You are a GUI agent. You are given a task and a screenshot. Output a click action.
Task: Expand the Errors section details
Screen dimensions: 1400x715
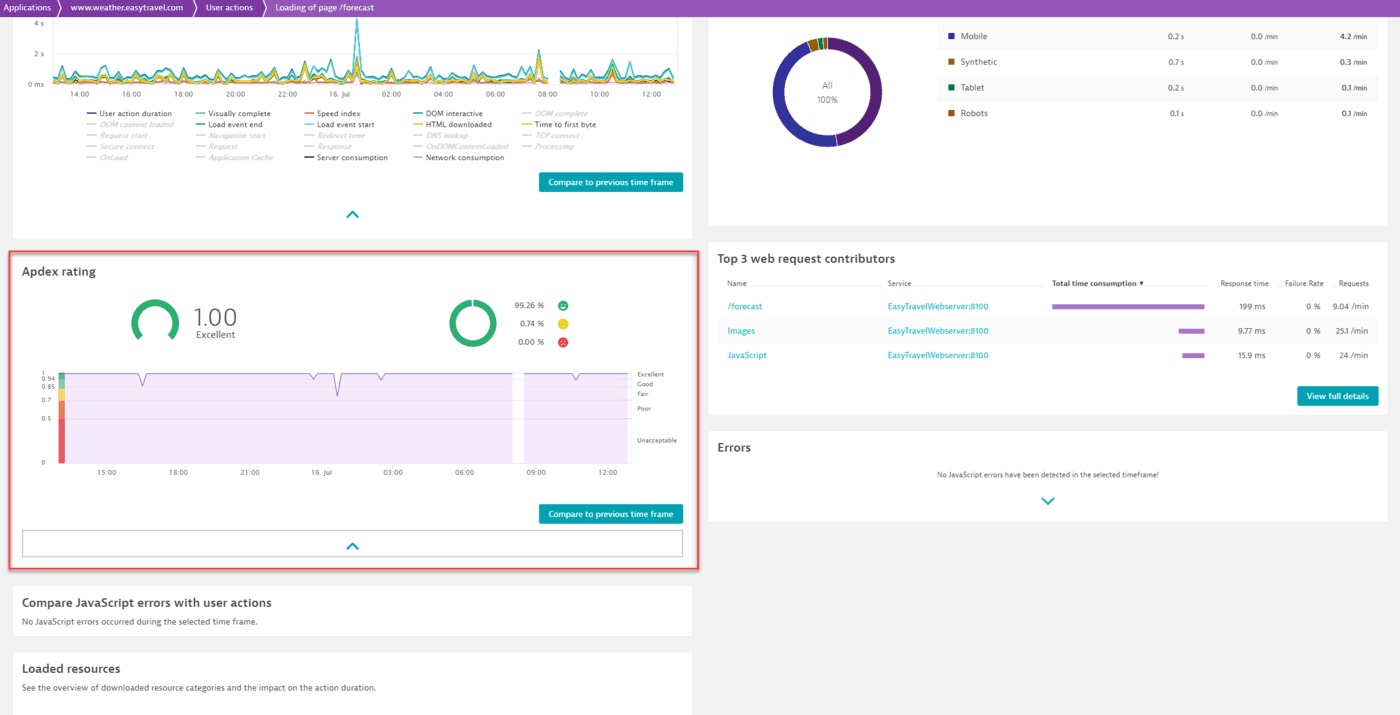(x=1047, y=500)
